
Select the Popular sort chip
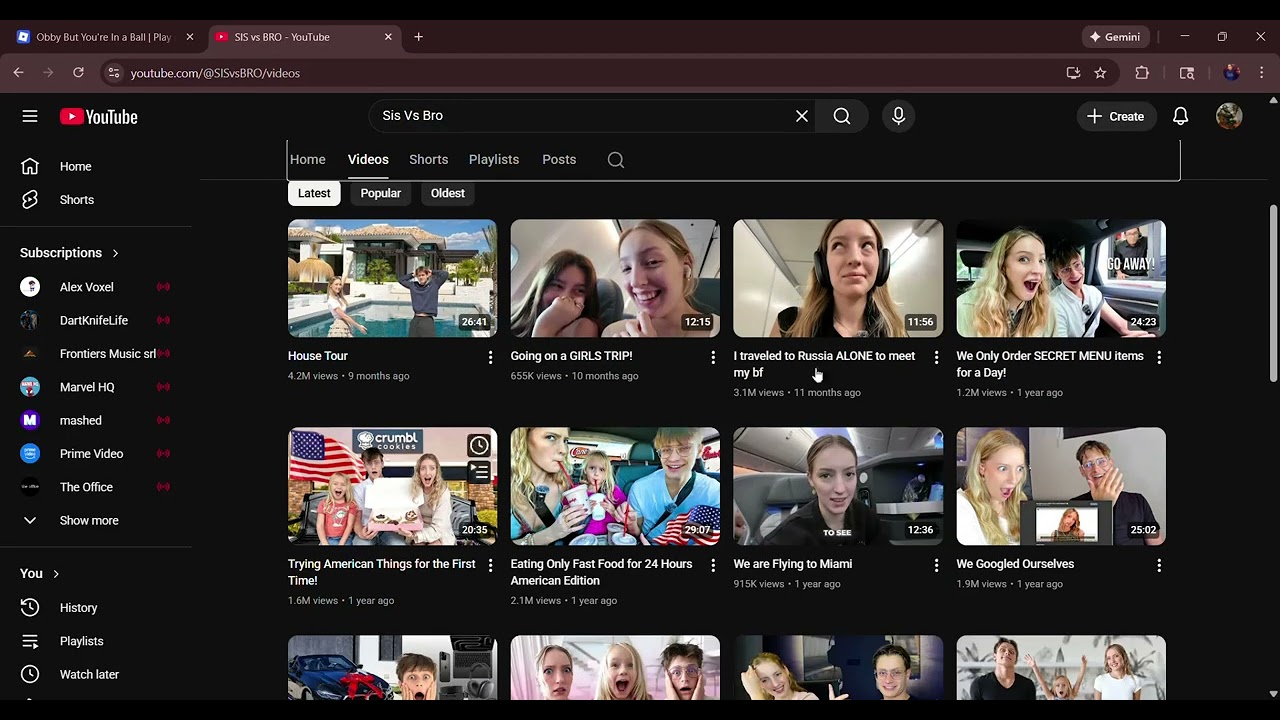(381, 193)
